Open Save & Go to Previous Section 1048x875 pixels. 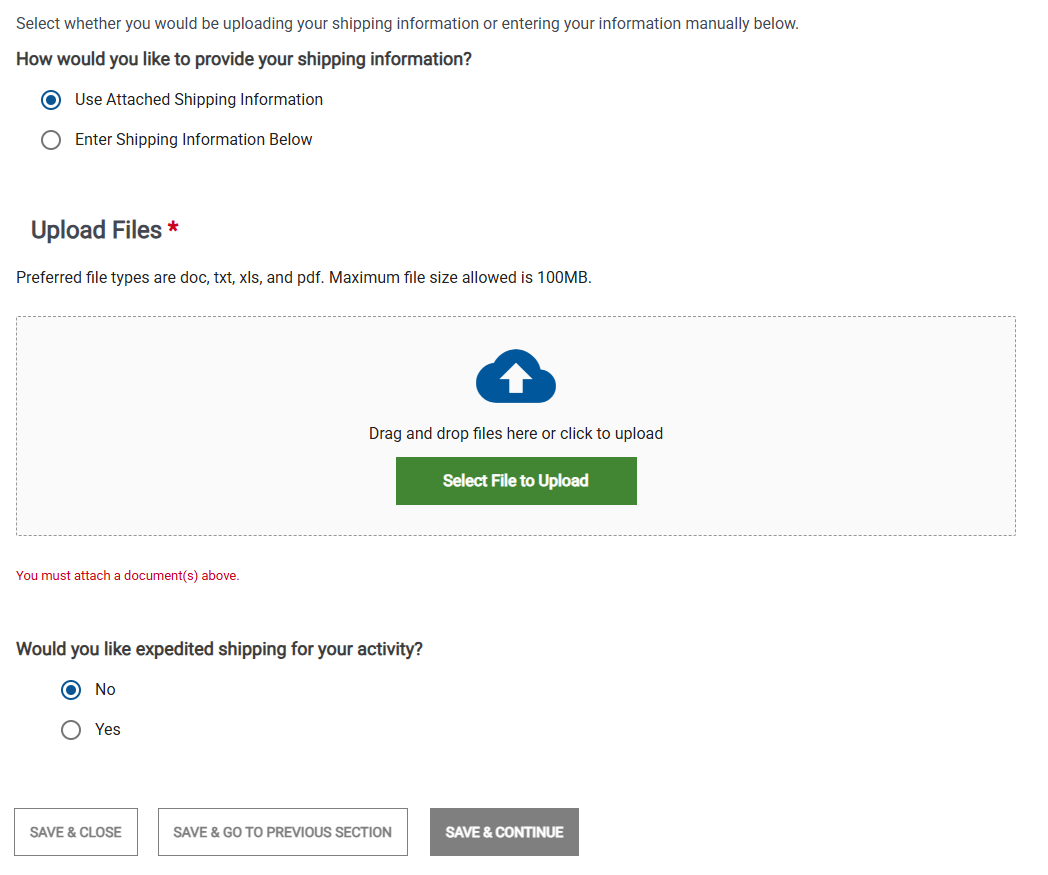click(x=282, y=831)
